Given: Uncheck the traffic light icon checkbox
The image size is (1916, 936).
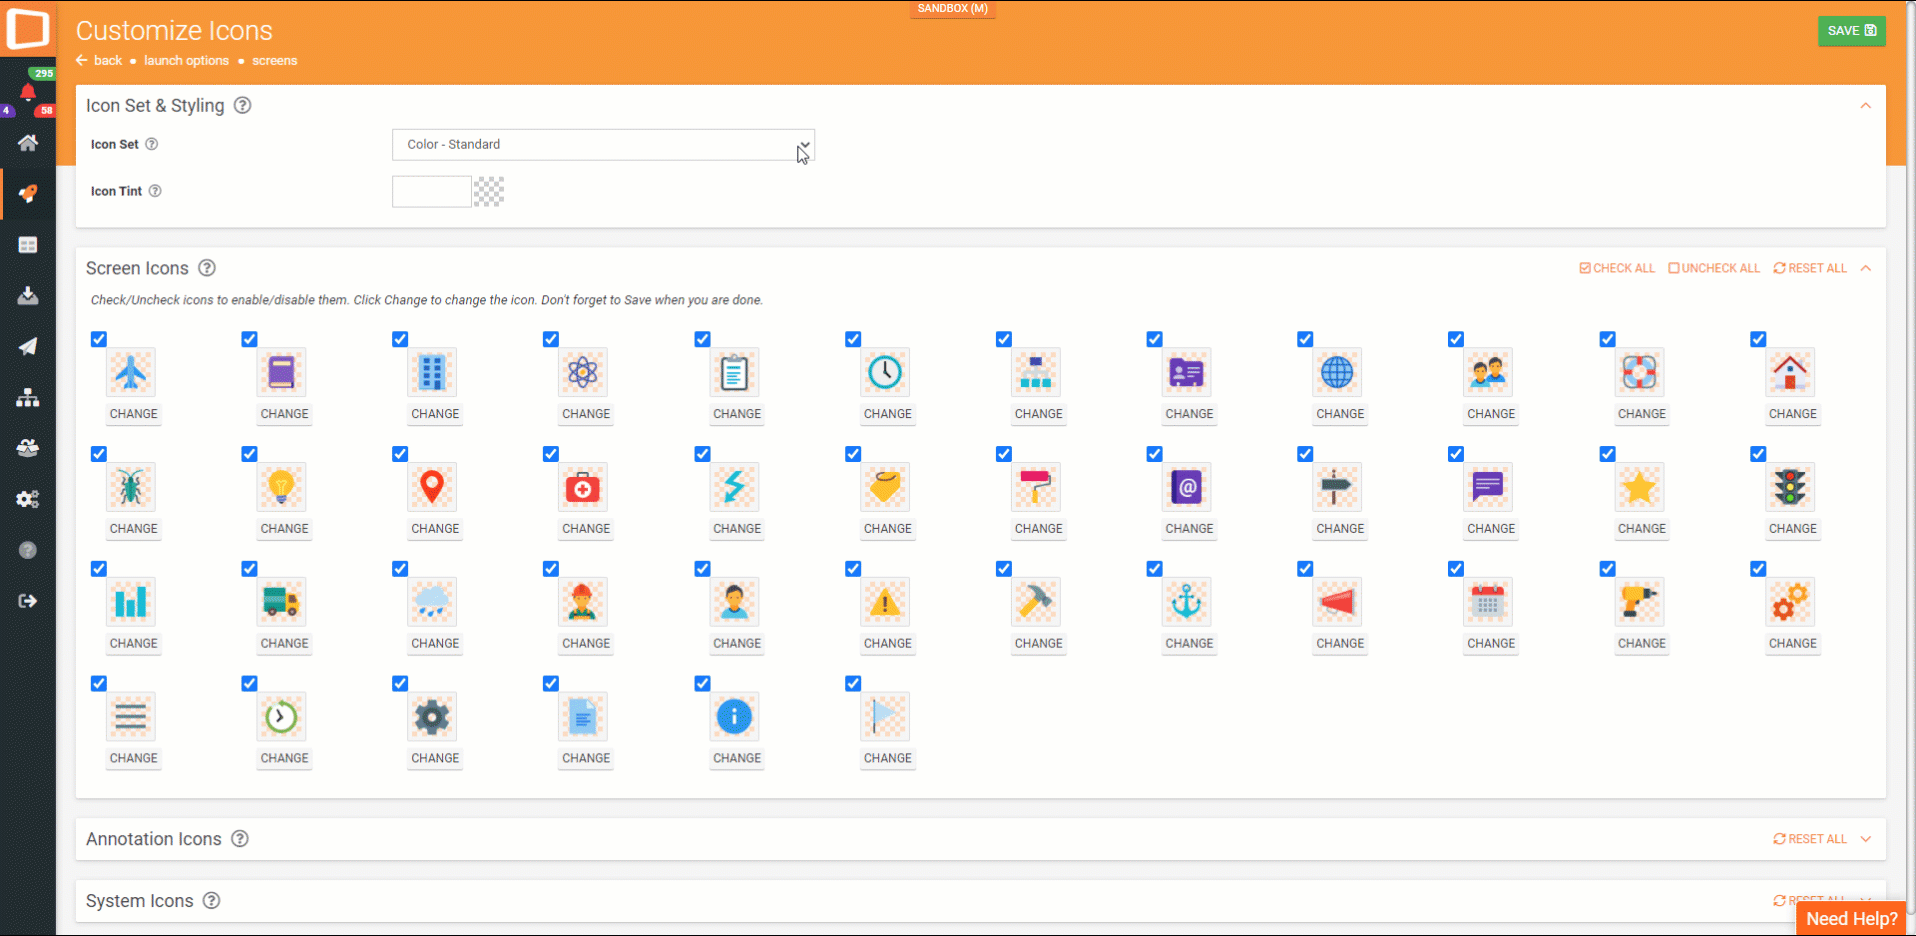Looking at the screenshot, I should coord(1758,454).
